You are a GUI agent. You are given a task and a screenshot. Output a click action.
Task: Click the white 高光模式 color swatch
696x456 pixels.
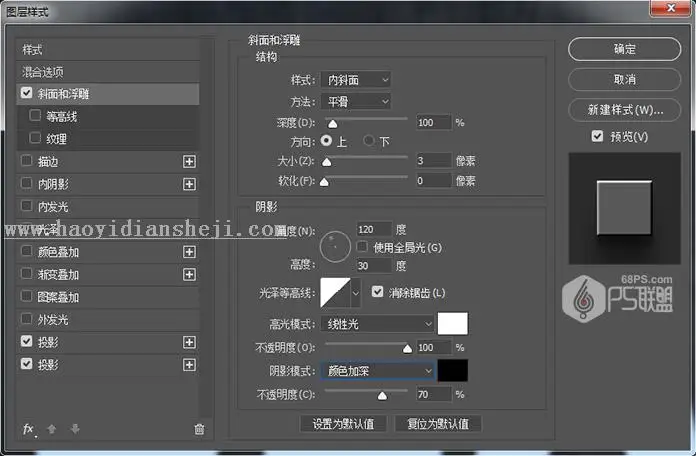pyautogui.click(x=453, y=323)
